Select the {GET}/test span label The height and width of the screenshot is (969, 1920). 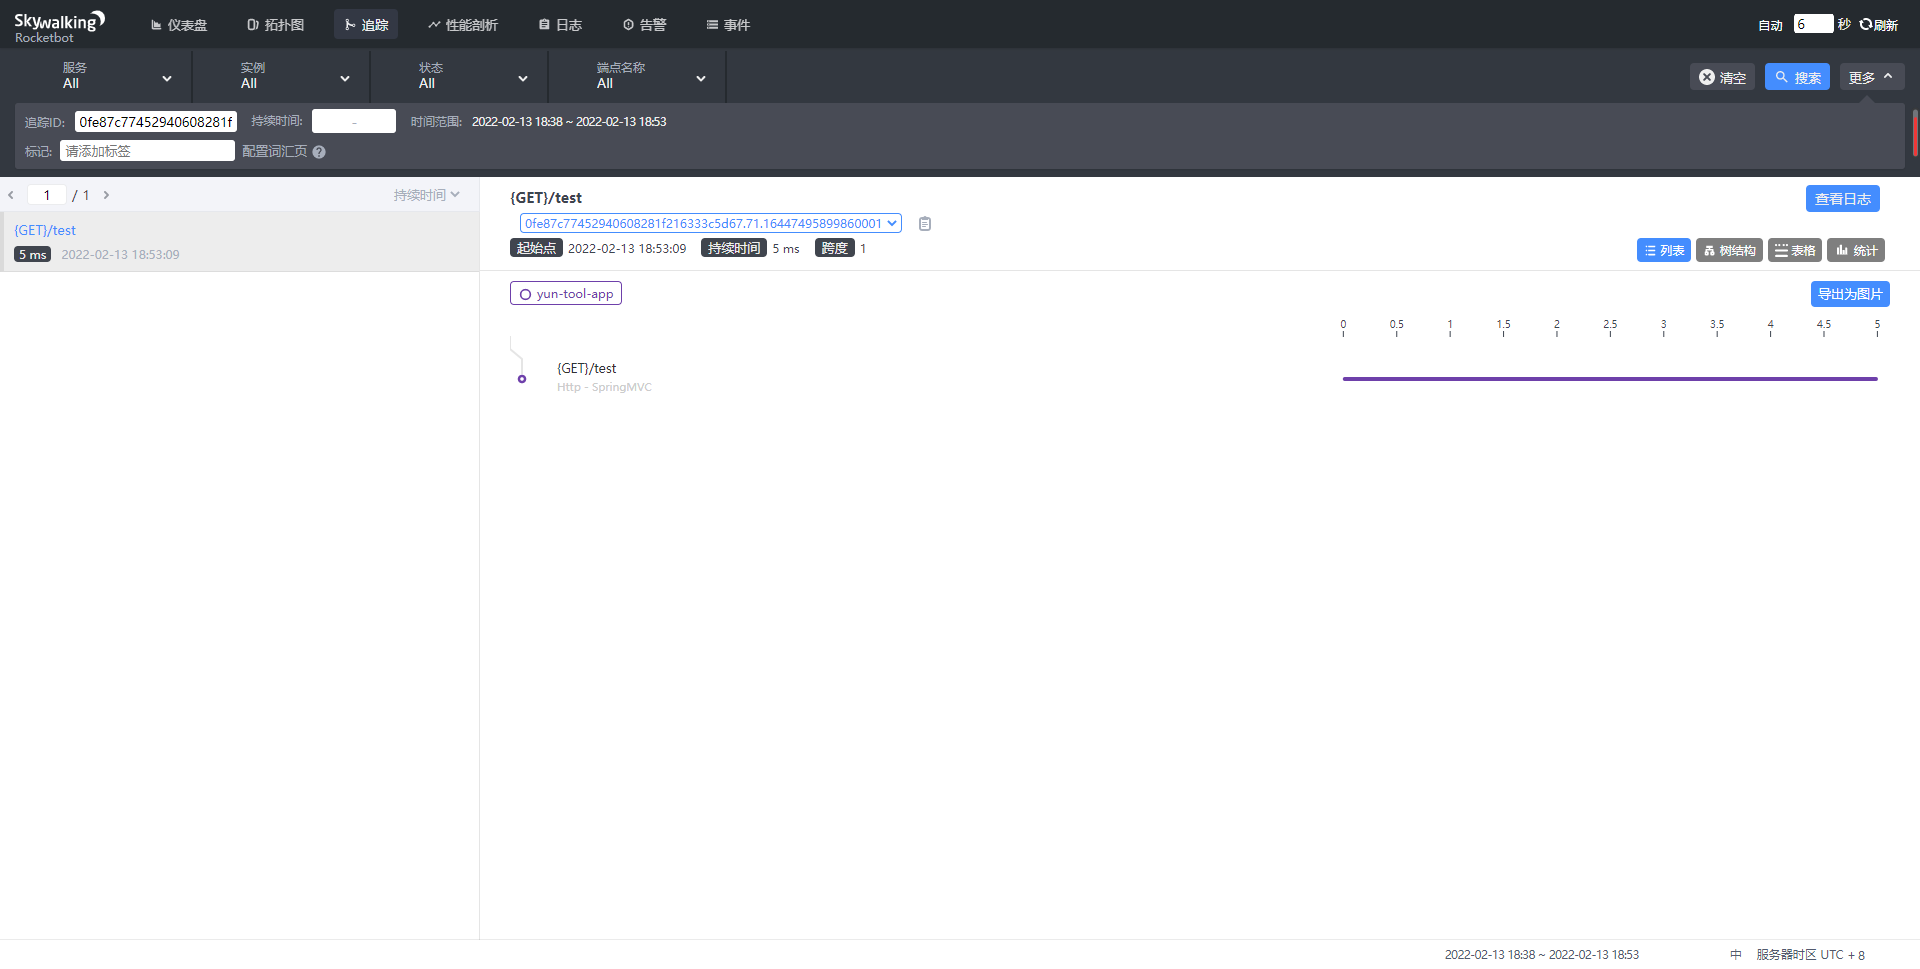(587, 369)
